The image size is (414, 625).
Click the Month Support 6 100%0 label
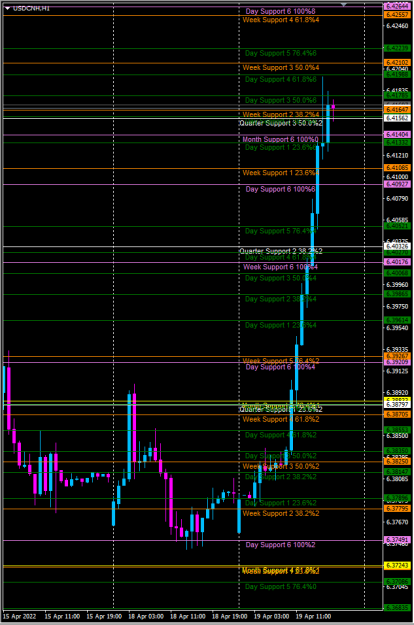click(280, 139)
